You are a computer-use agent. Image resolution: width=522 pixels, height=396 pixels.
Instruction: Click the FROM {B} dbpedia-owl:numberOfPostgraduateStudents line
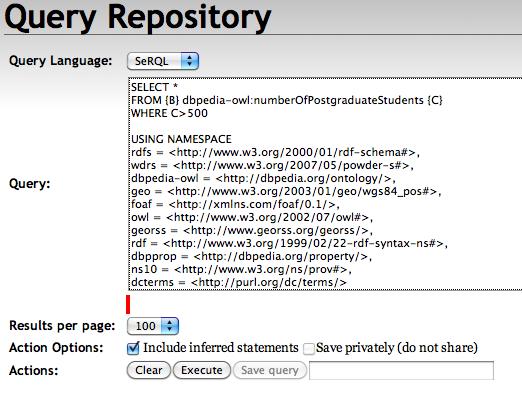pyautogui.click(x=287, y=100)
